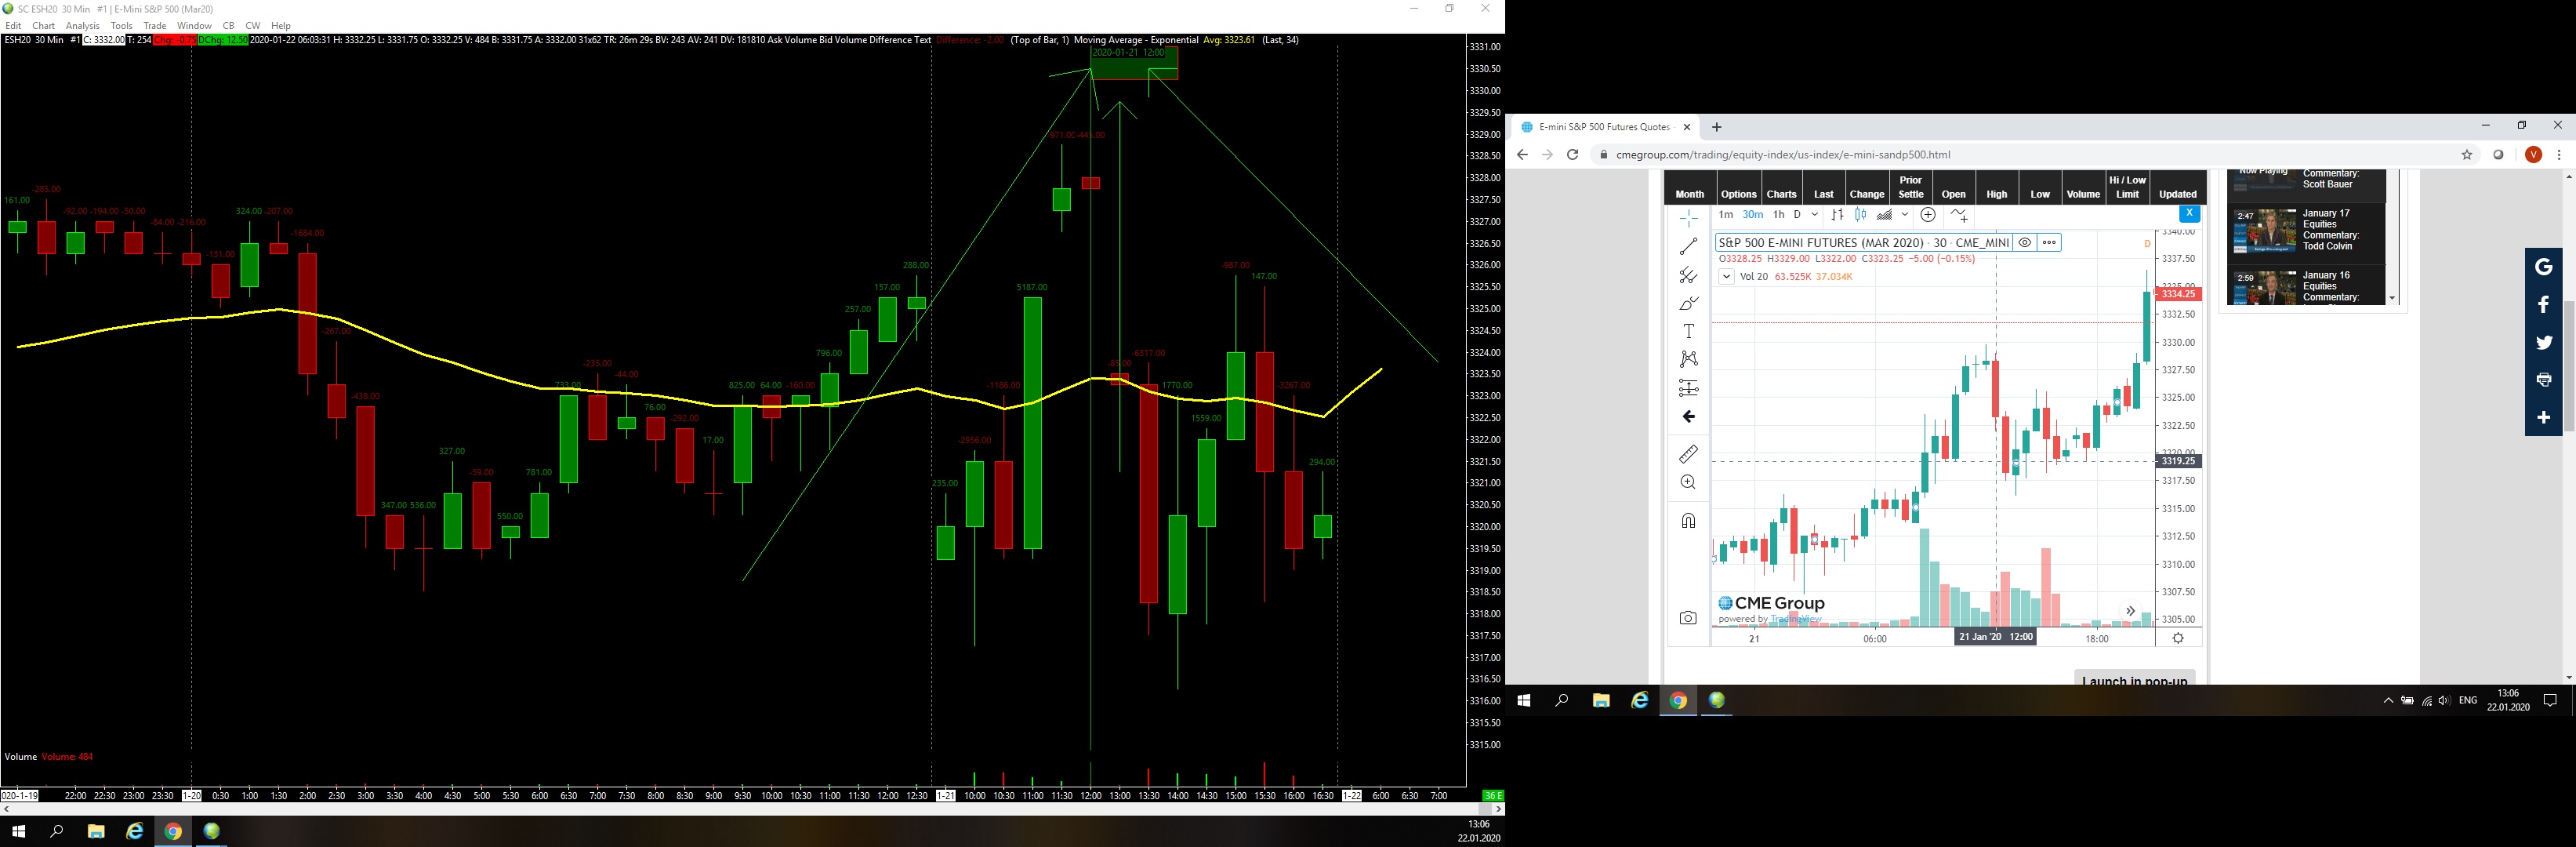Screen dimensions: 2576x847
Task: Click the browser address bar URL
Action: pyautogui.click(x=1783, y=155)
